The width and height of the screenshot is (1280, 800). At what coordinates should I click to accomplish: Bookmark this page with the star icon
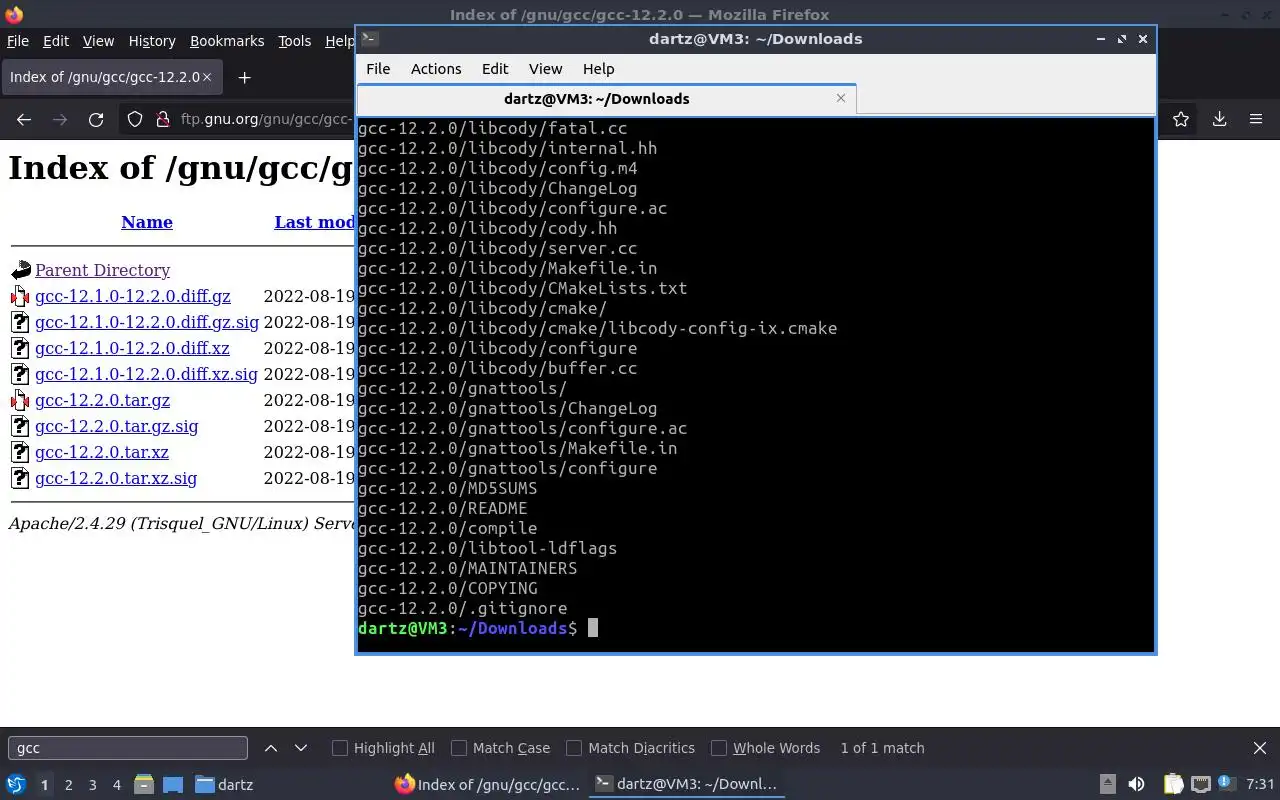(1181, 119)
